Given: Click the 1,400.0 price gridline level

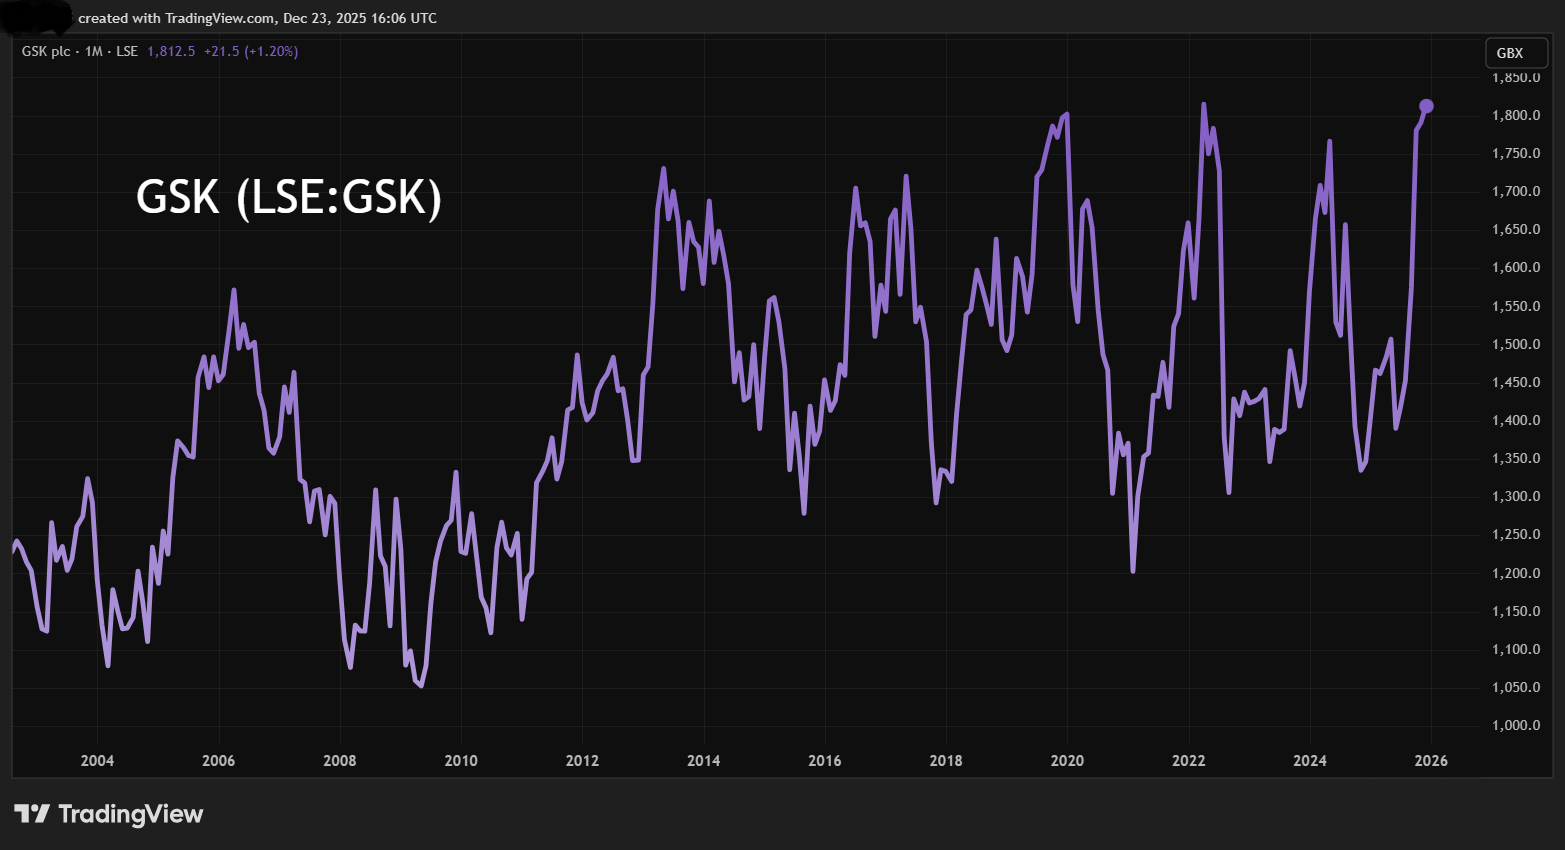Looking at the screenshot, I should click(x=1516, y=419).
